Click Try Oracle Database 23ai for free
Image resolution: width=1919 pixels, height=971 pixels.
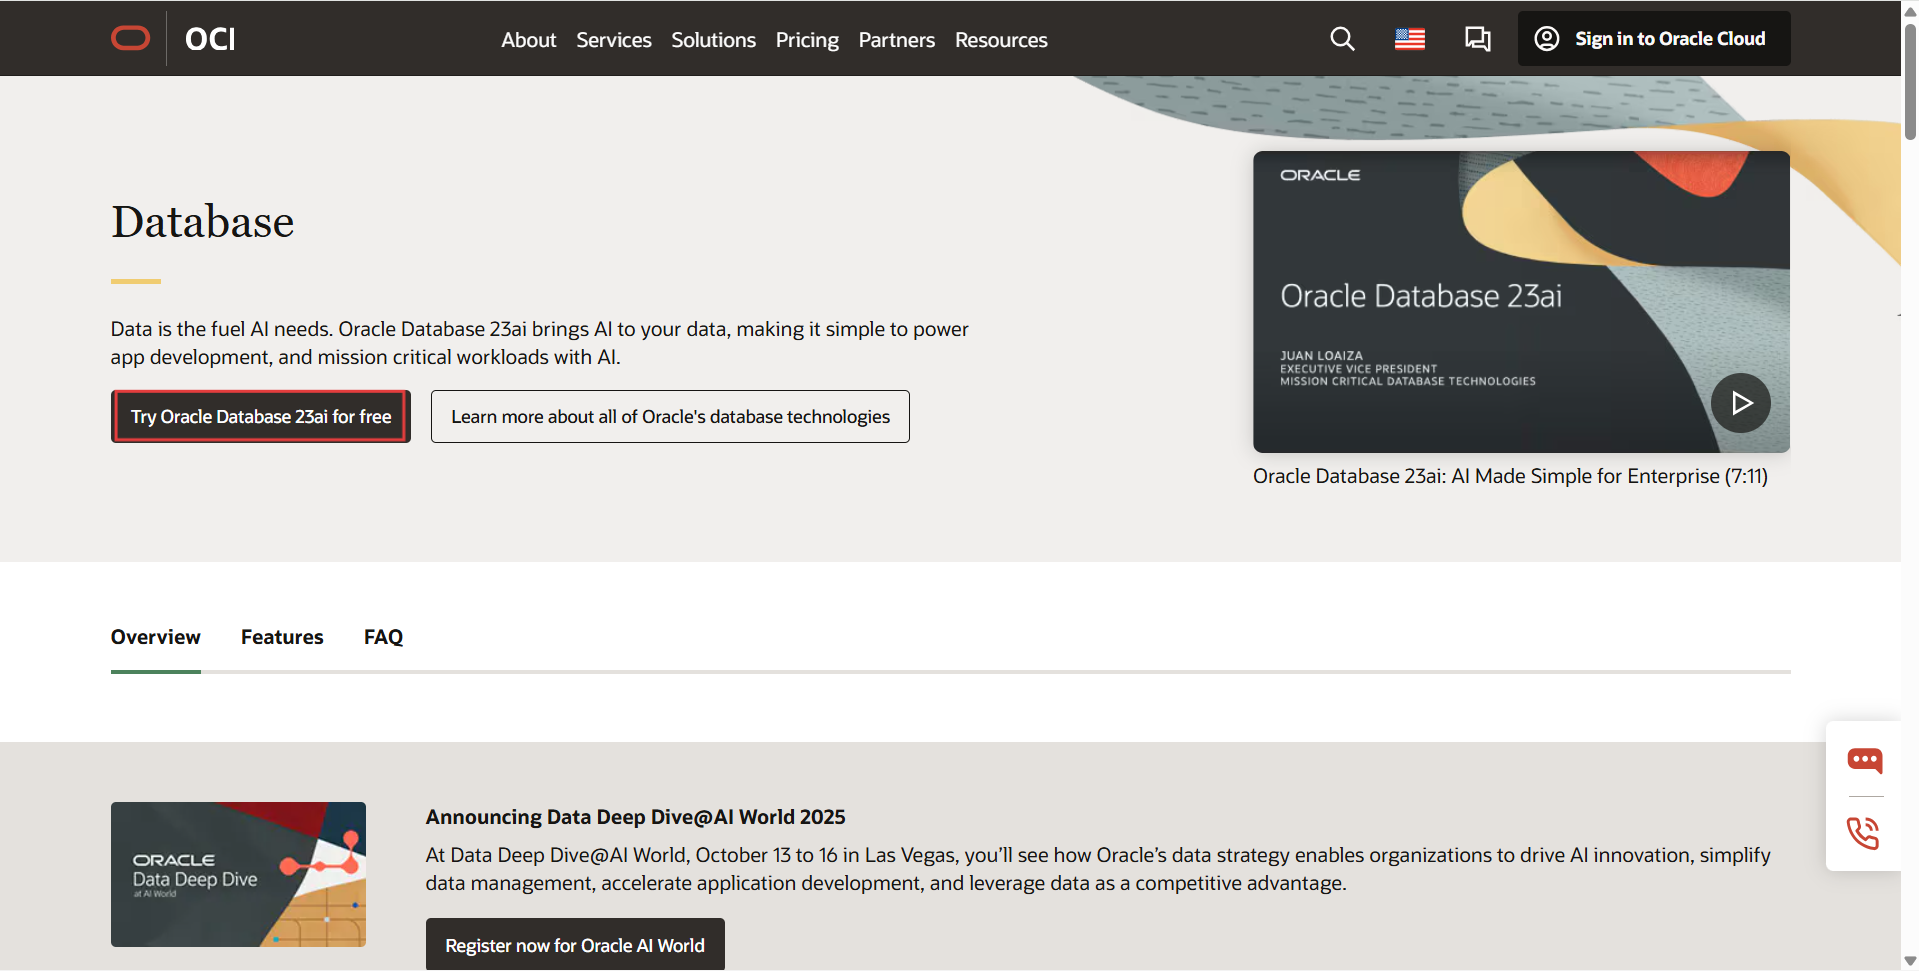(261, 416)
